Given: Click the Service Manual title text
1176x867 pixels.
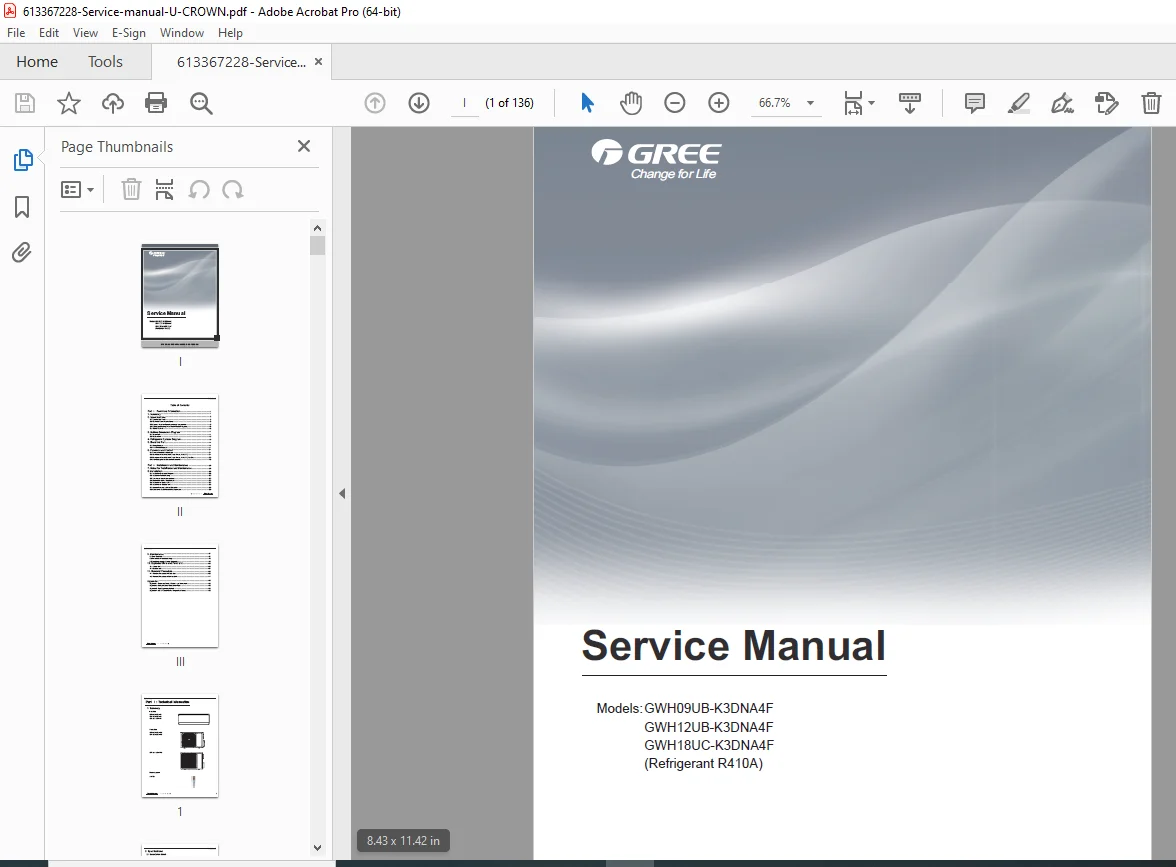Looking at the screenshot, I should [x=734, y=646].
